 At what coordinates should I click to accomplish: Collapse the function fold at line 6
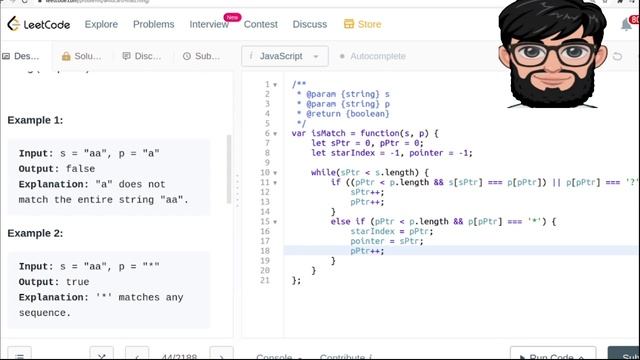[275, 134]
